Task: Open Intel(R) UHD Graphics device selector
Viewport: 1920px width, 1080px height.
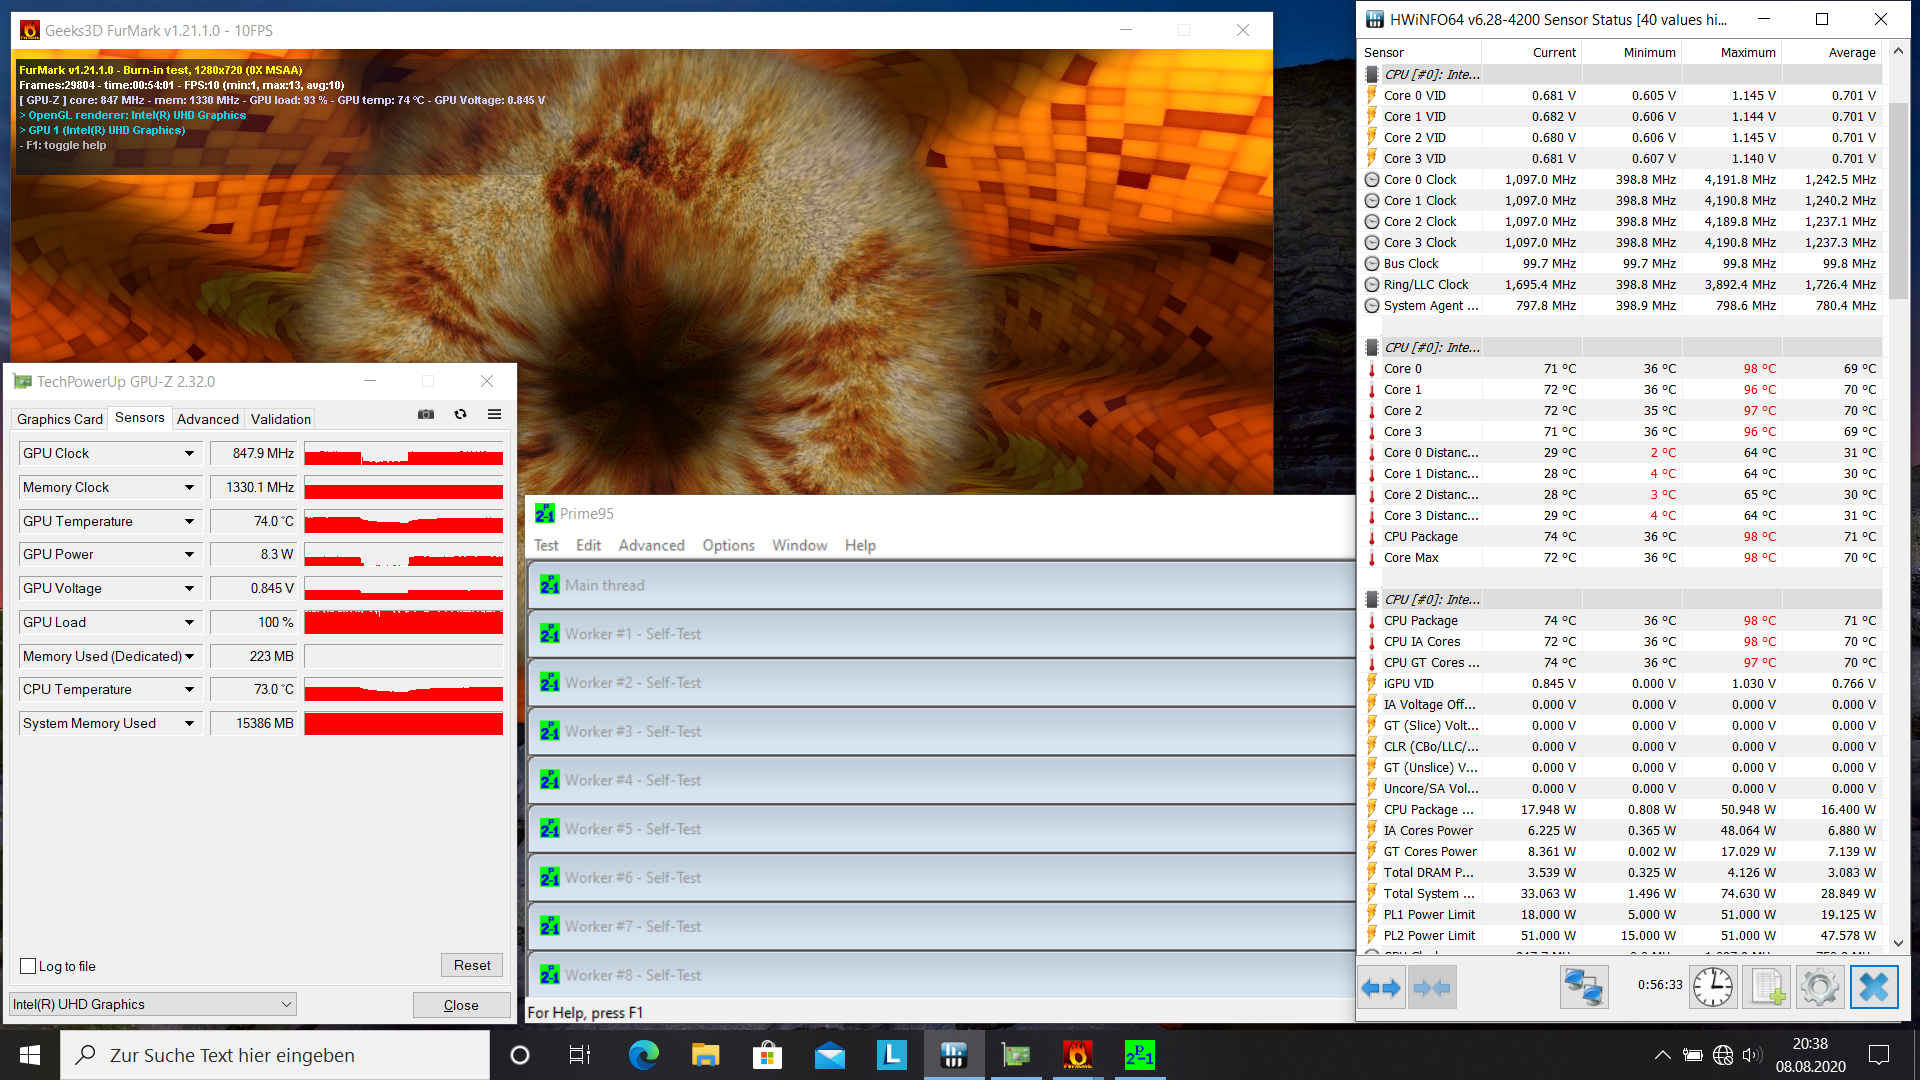Action: (153, 1004)
